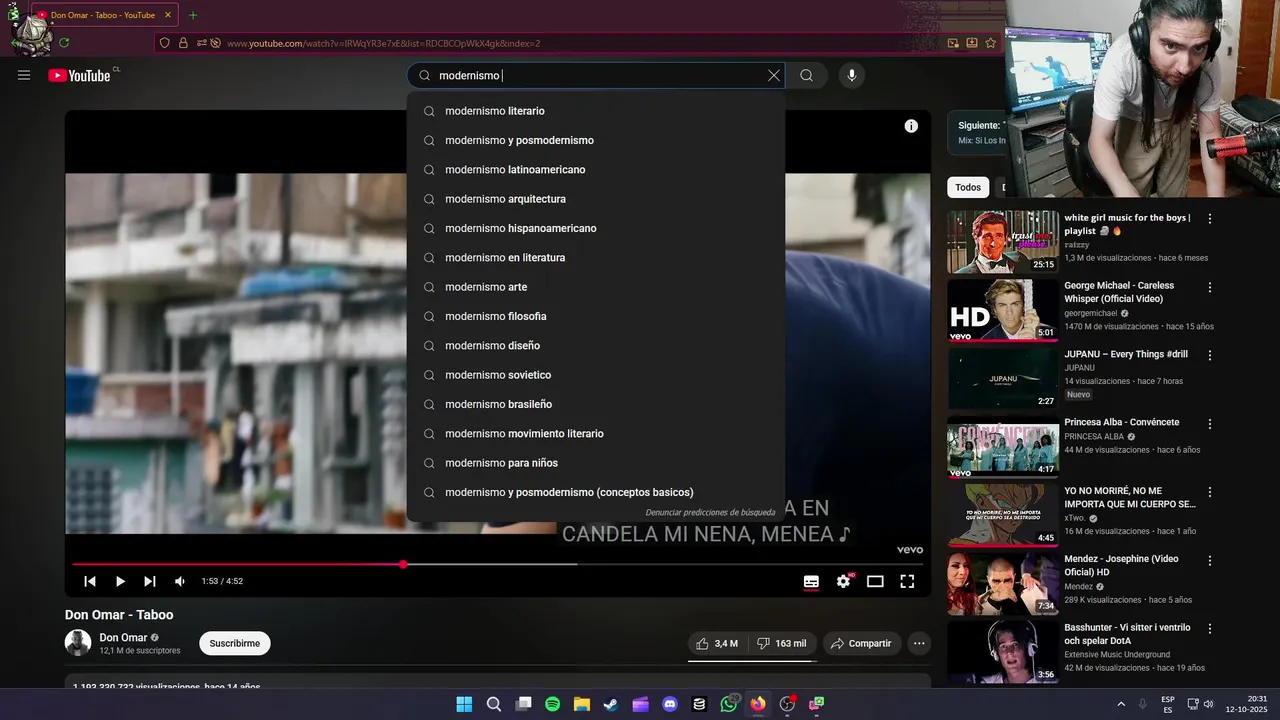1280x720 pixels.
Task: Toggle subtitles on the player
Action: [x=811, y=581]
